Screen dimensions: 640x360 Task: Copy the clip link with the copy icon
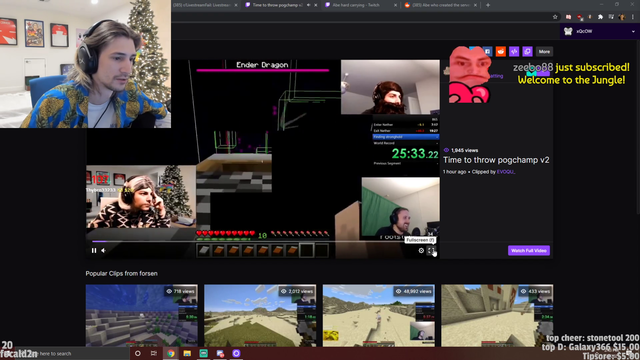[x=527, y=51]
